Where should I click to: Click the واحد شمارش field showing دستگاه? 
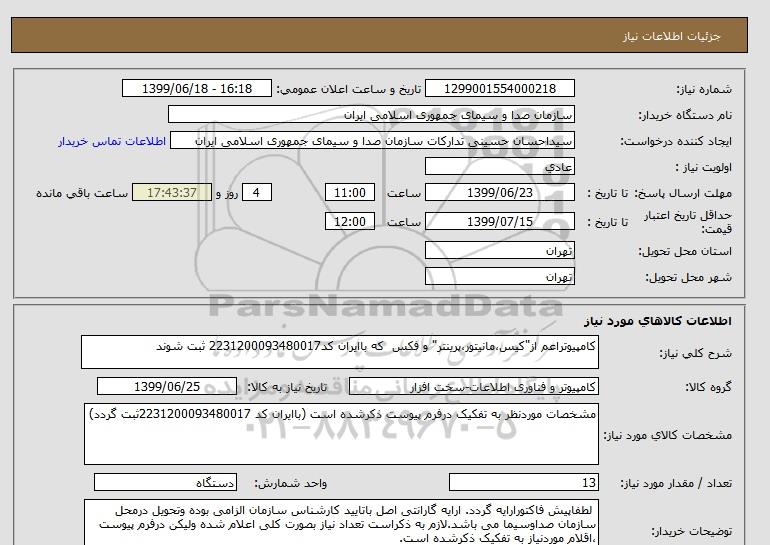click(x=165, y=482)
